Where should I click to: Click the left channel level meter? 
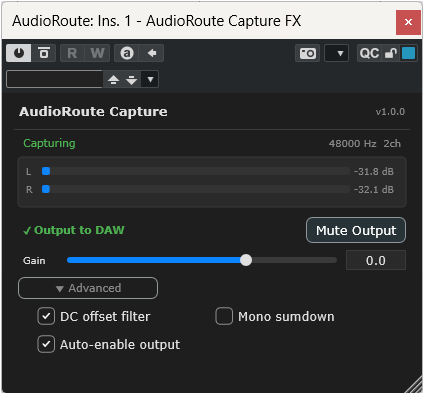(x=196, y=171)
